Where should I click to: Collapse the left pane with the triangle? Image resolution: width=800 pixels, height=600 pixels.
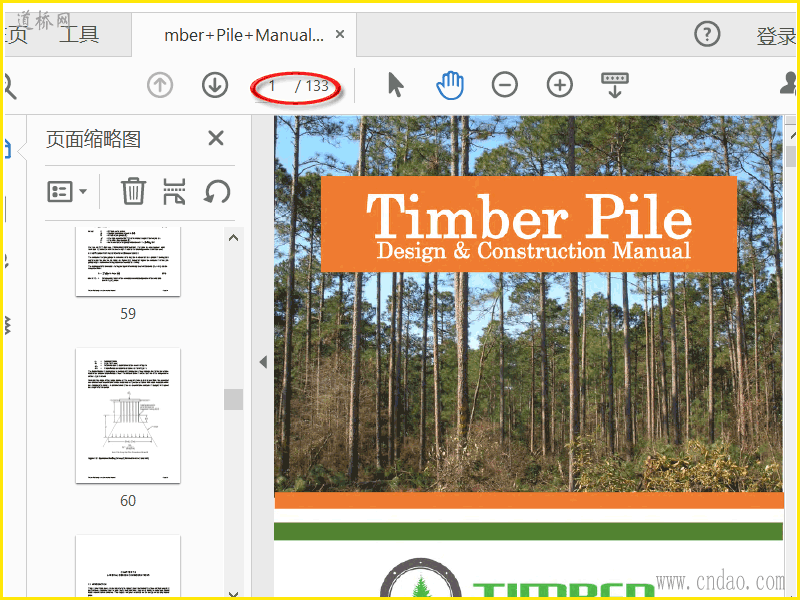pos(263,362)
